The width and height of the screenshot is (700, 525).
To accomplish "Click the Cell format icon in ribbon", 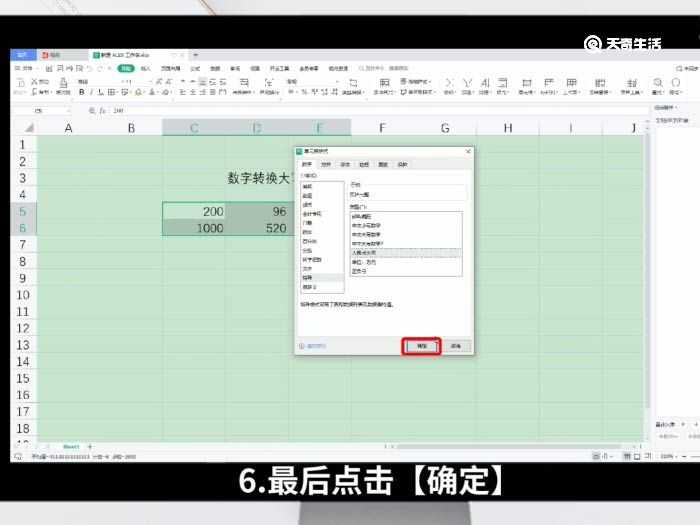I will click(527, 85).
